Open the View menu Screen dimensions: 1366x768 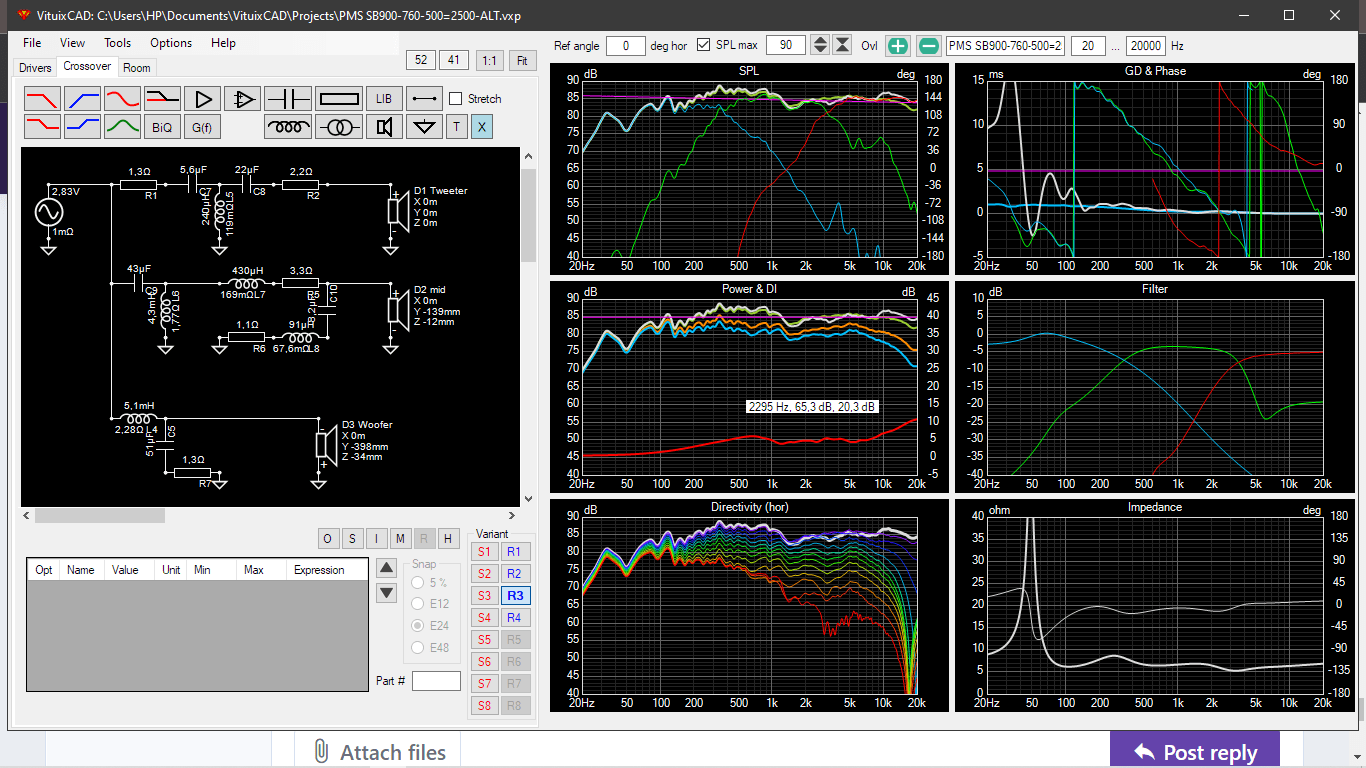pos(72,43)
